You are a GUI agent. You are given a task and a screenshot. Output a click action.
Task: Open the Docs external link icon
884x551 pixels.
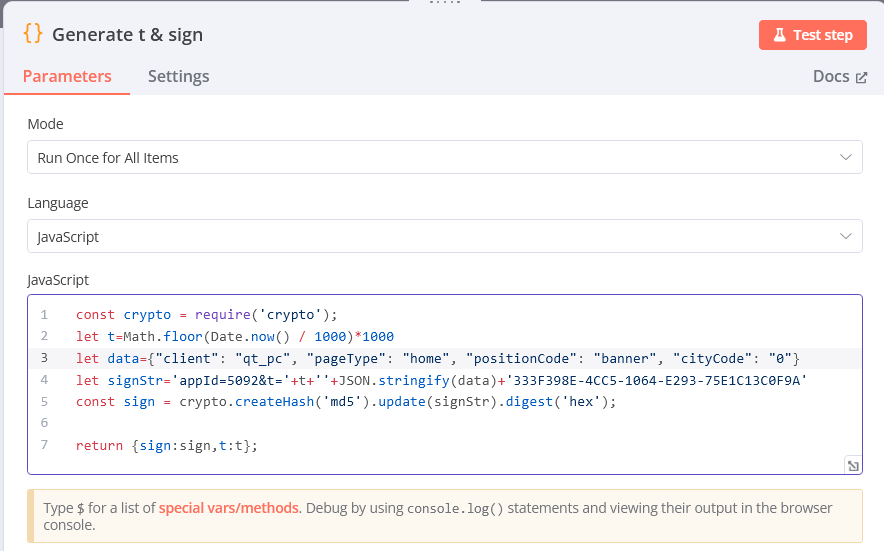coord(861,77)
